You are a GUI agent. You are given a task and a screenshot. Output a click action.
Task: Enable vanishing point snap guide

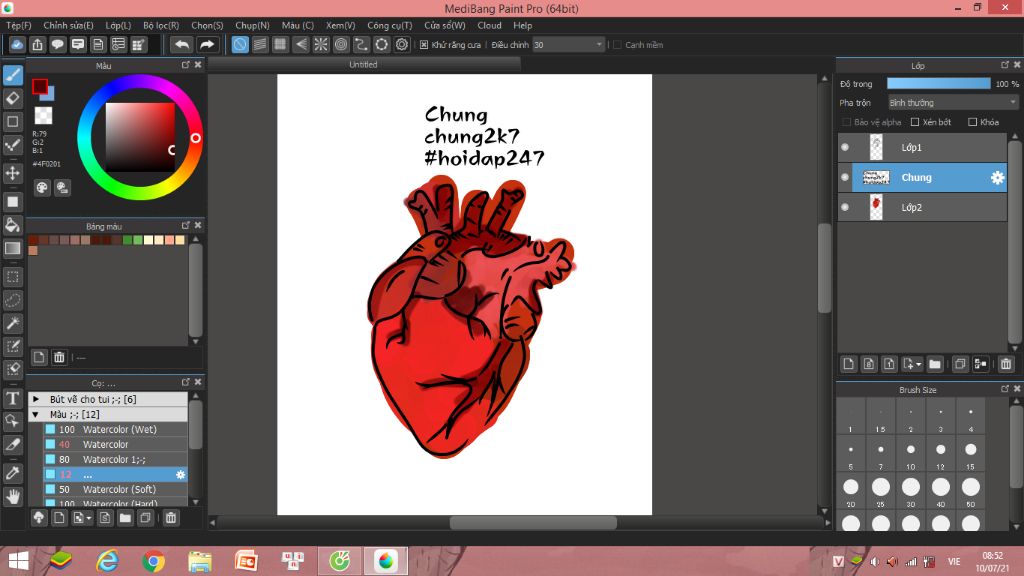click(x=300, y=44)
